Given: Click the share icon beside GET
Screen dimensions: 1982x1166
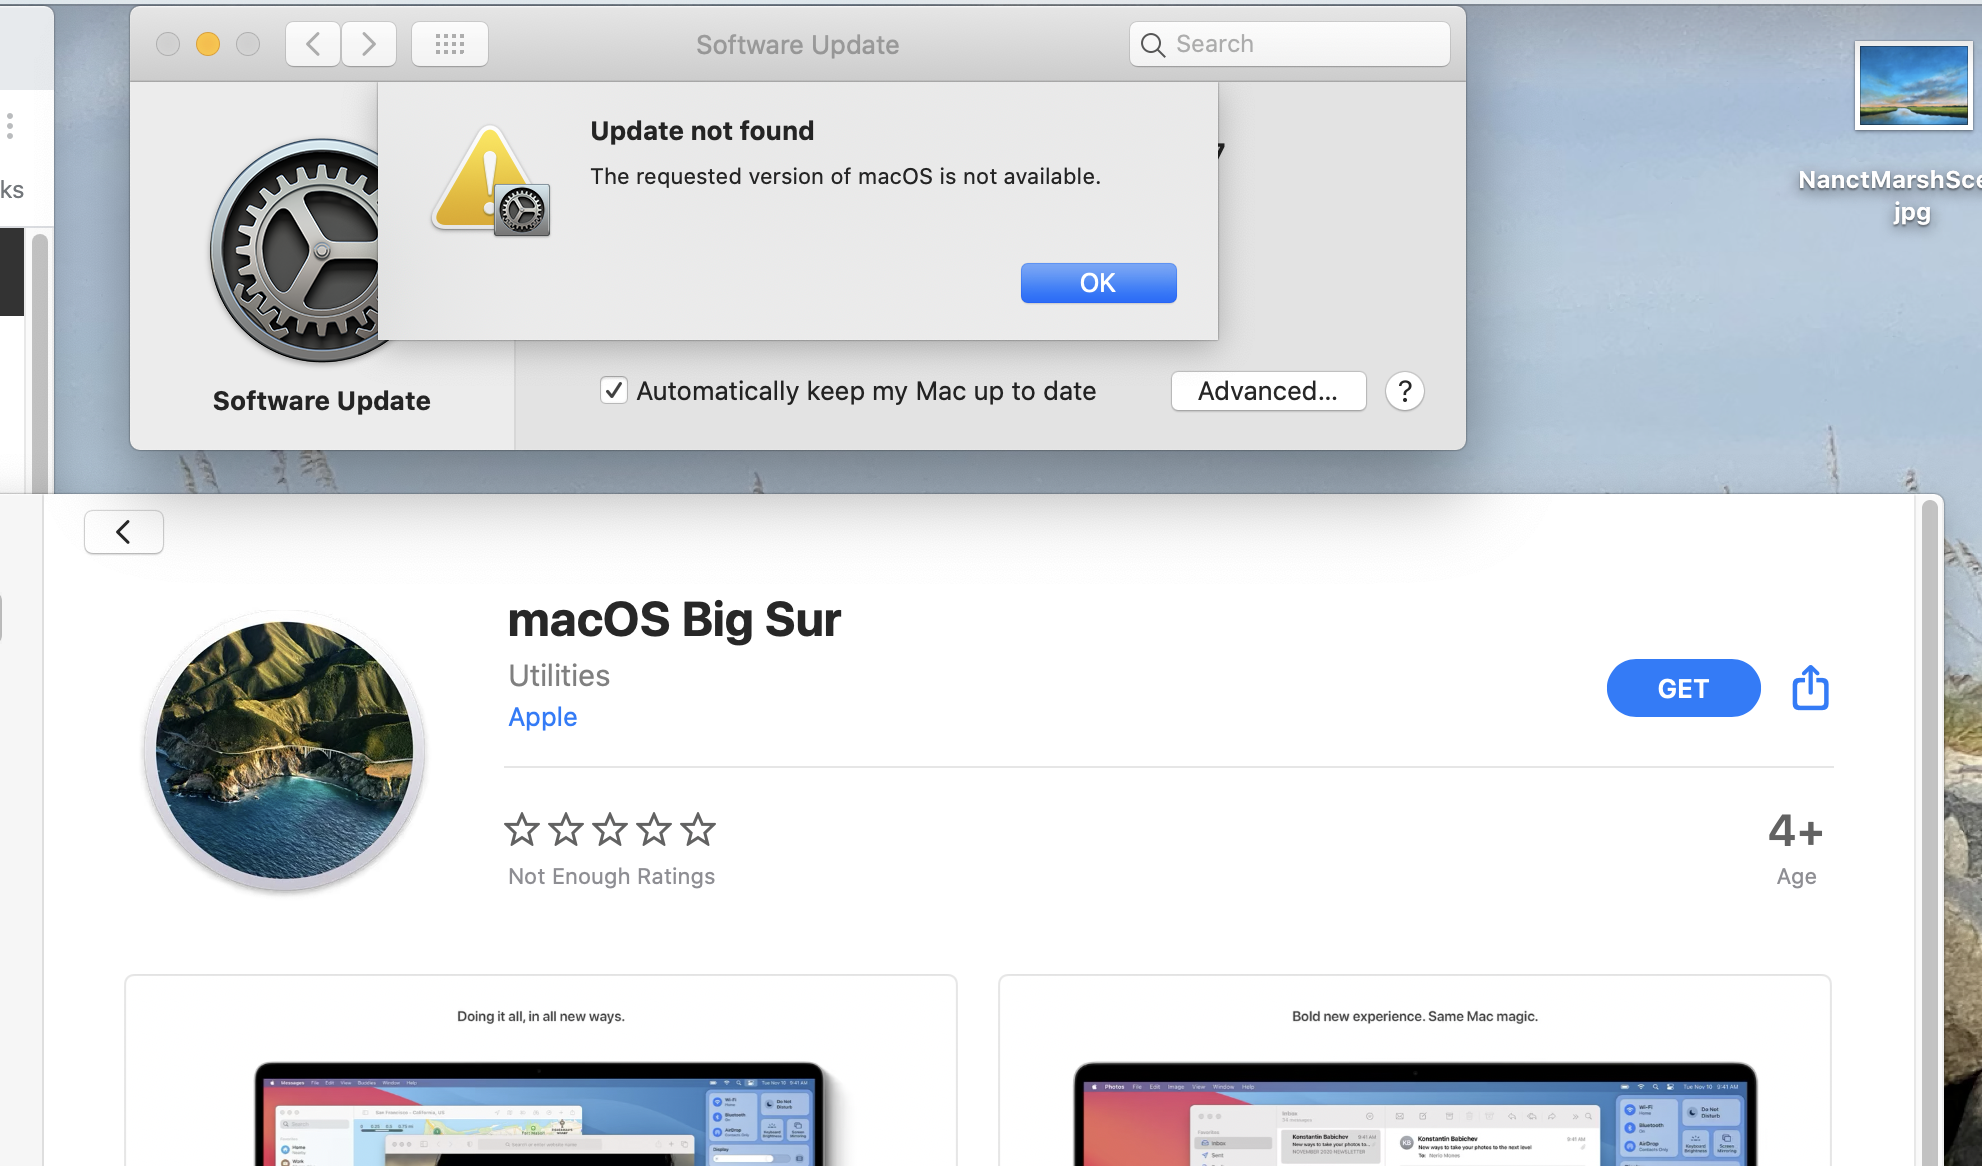Looking at the screenshot, I should tap(1809, 688).
